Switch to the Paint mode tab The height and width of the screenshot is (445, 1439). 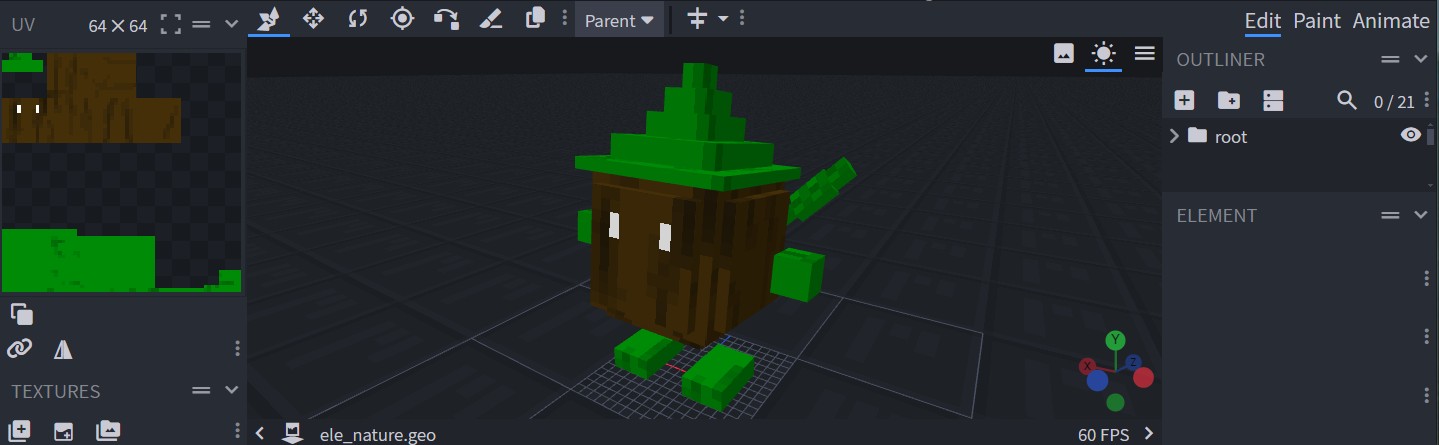click(1317, 21)
